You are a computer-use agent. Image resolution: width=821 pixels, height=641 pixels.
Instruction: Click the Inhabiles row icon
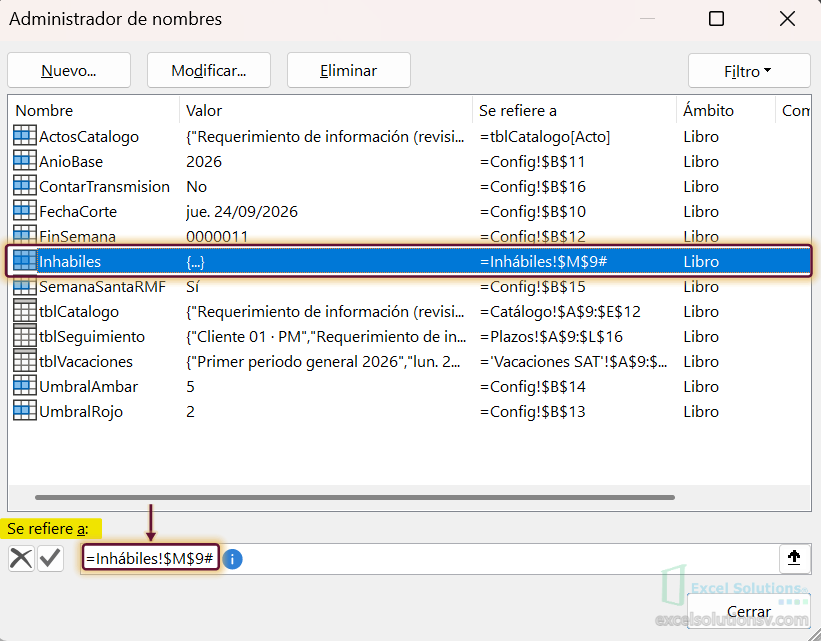pyautogui.click(x=25, y=261)
